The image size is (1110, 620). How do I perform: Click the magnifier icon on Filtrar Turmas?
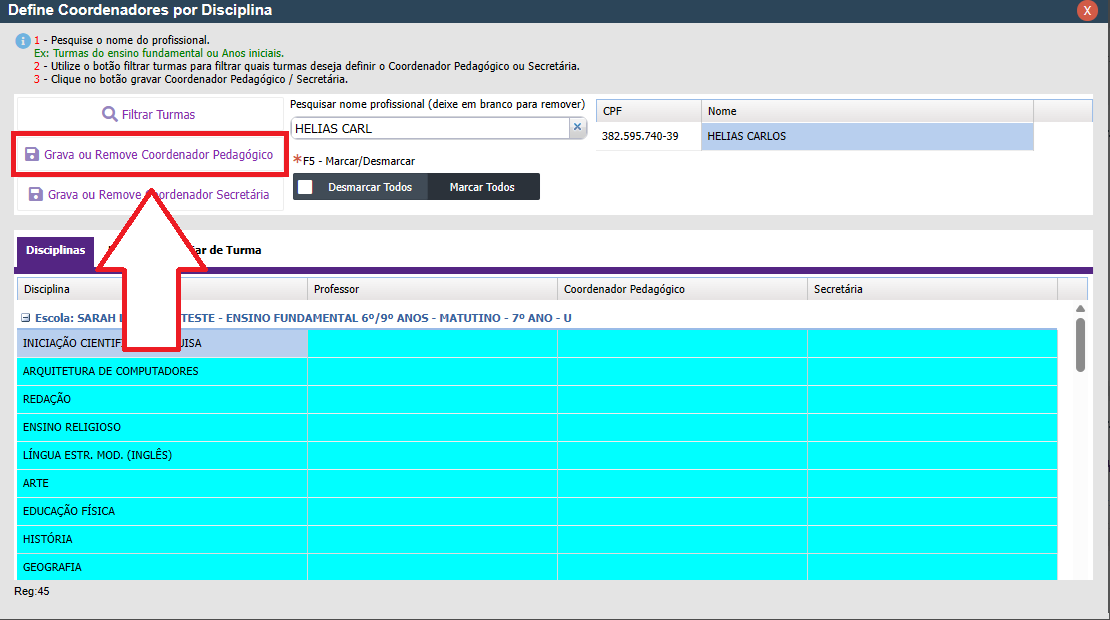coord(110,114)
